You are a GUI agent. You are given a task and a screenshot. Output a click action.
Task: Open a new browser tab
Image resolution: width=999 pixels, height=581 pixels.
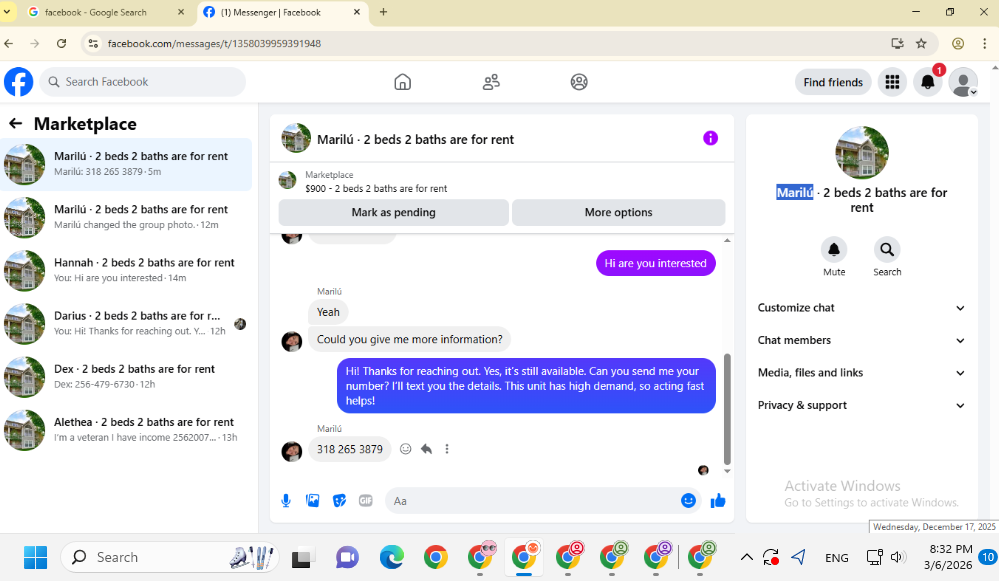click(x=384, y=12)
